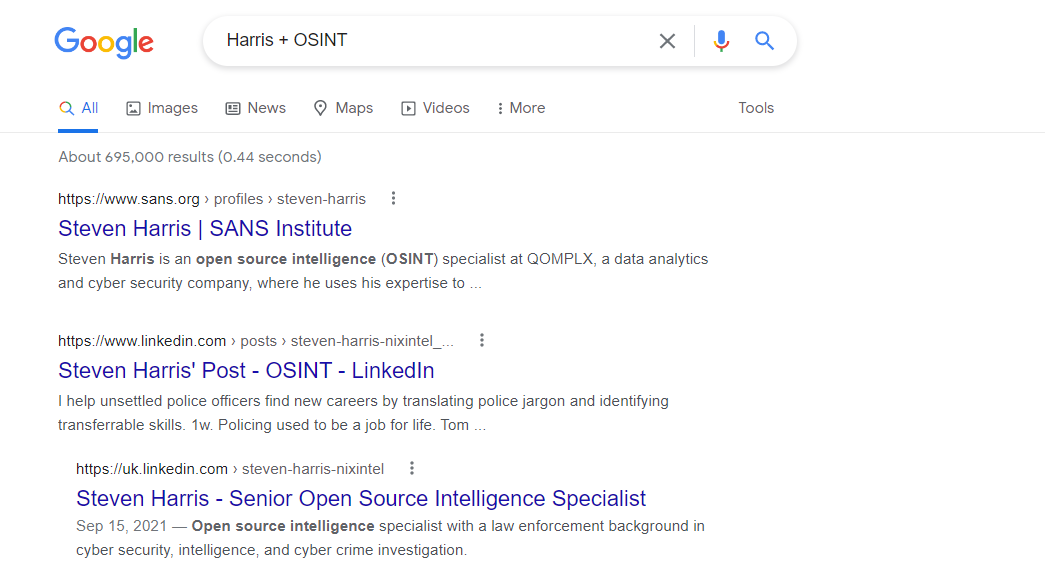Click the blue search magnifier icon
Image resolution: width=1045 pixels, height=578 pixels.
[x=765, y=41]
